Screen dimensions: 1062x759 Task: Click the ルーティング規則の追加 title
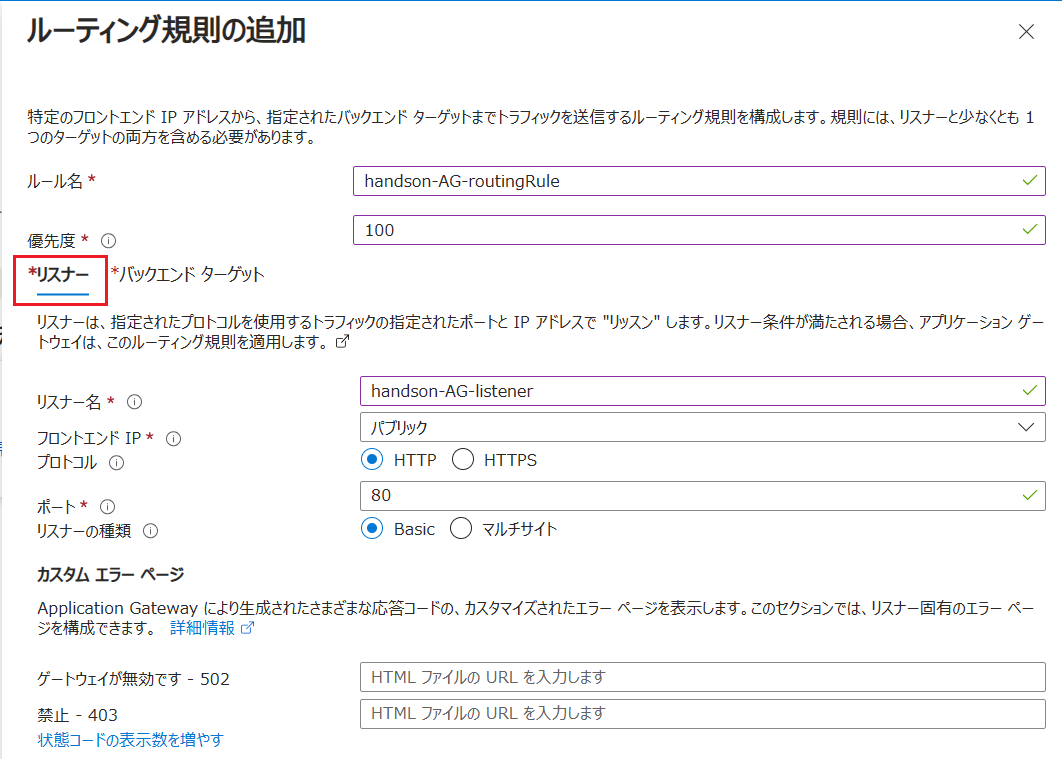pyautogui.click(x=166, y=30)
